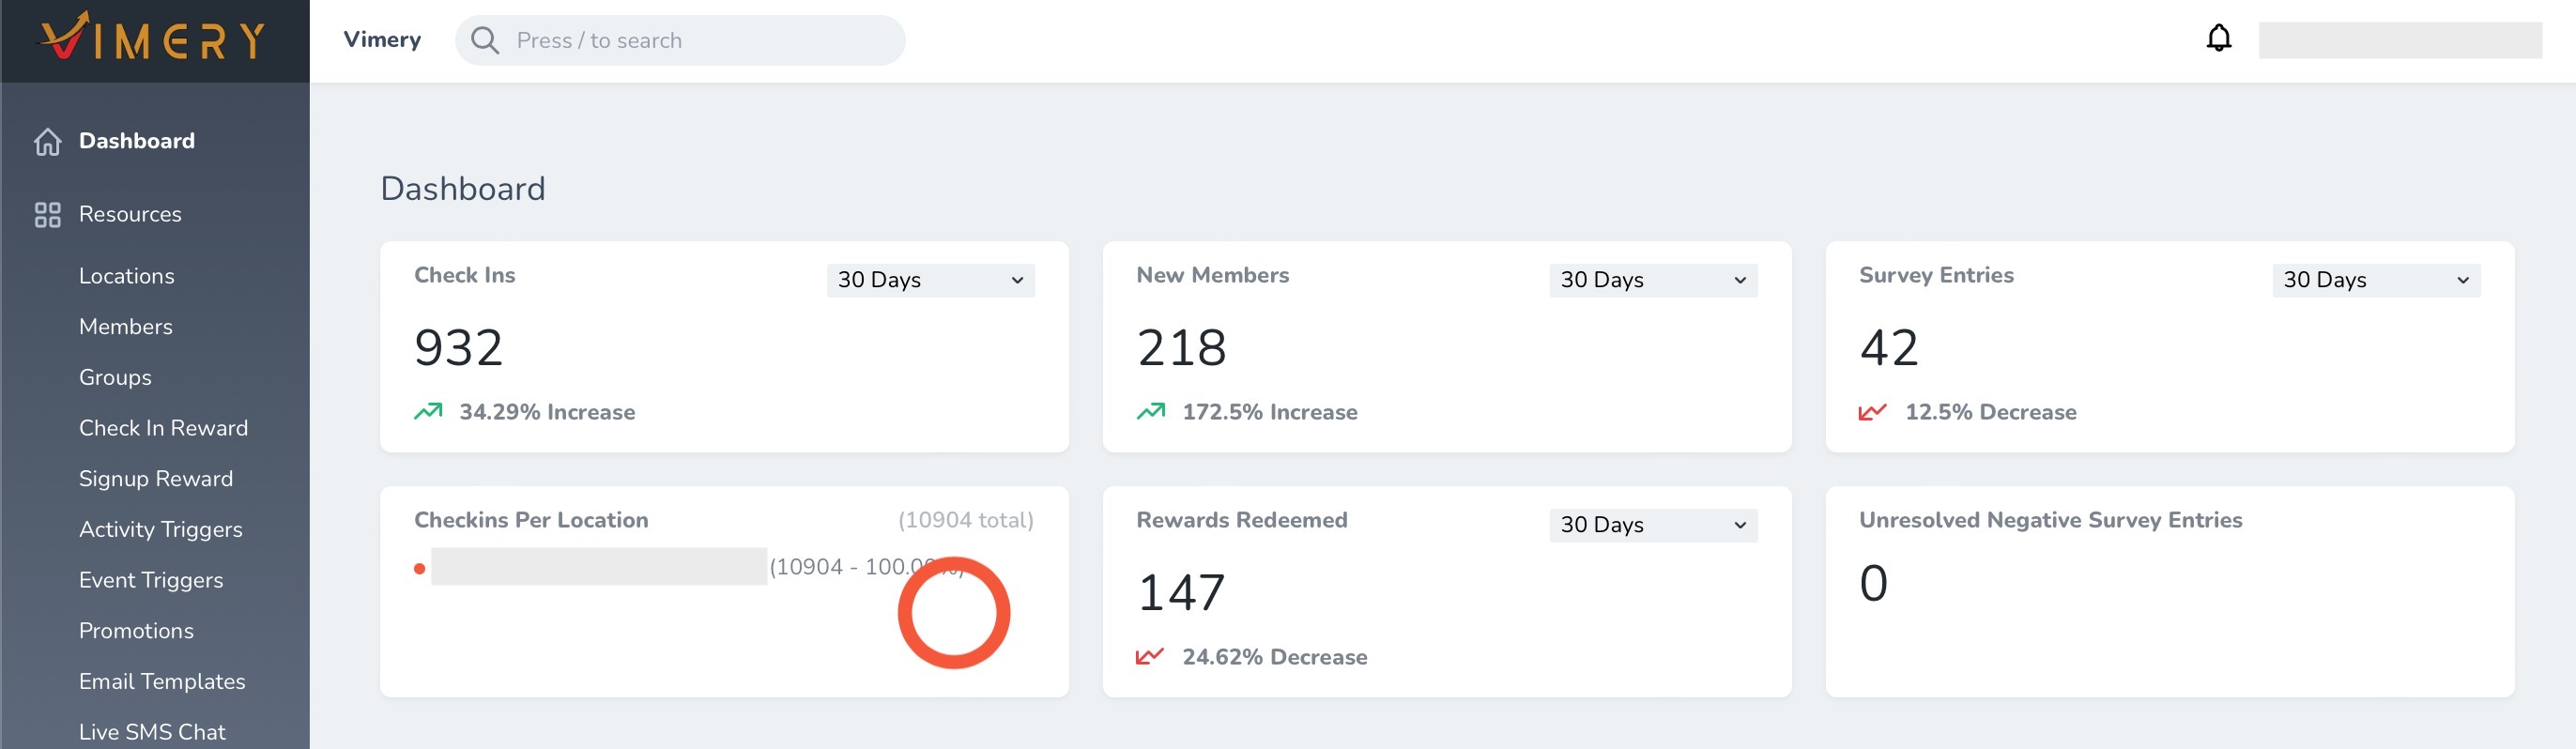The height and width of the screenshot is (749, 2576).
Task: Select Check In Reward menu item
Action: [163, 428]
